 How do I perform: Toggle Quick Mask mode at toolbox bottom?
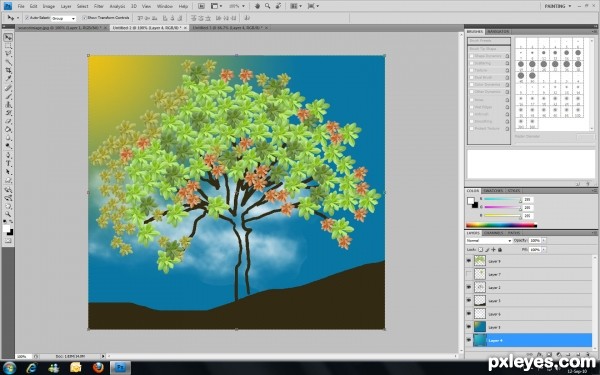coord(8,240)
